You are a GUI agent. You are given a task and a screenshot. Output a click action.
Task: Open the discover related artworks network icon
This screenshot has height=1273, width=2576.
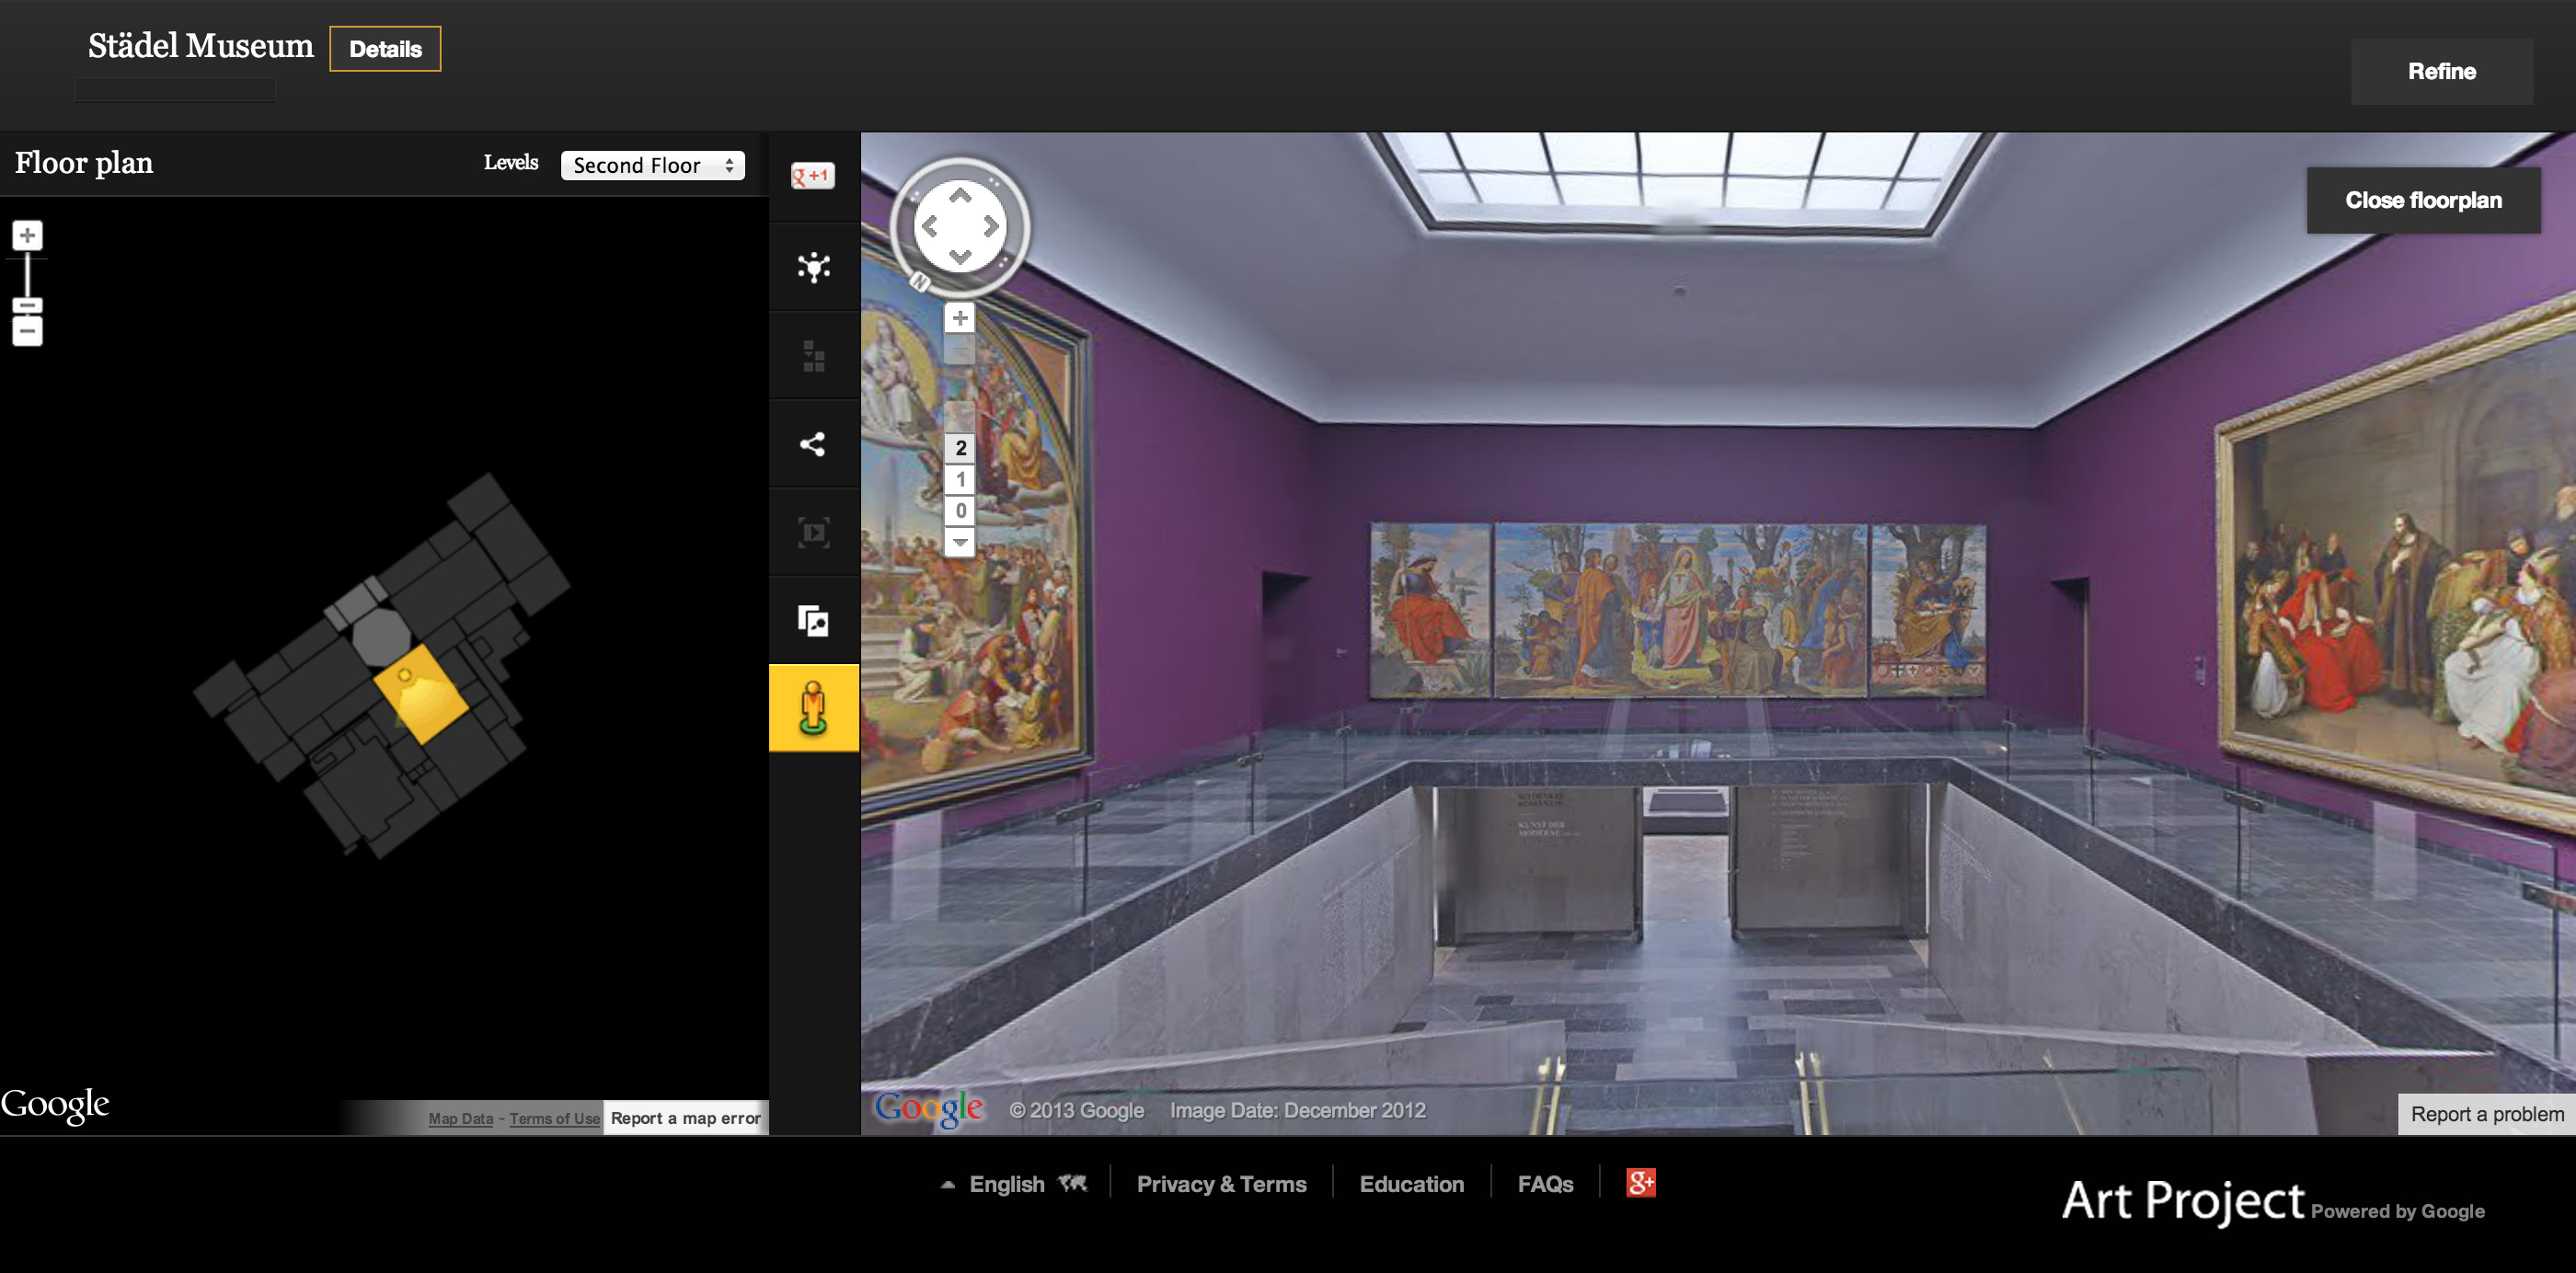point(813,267)
